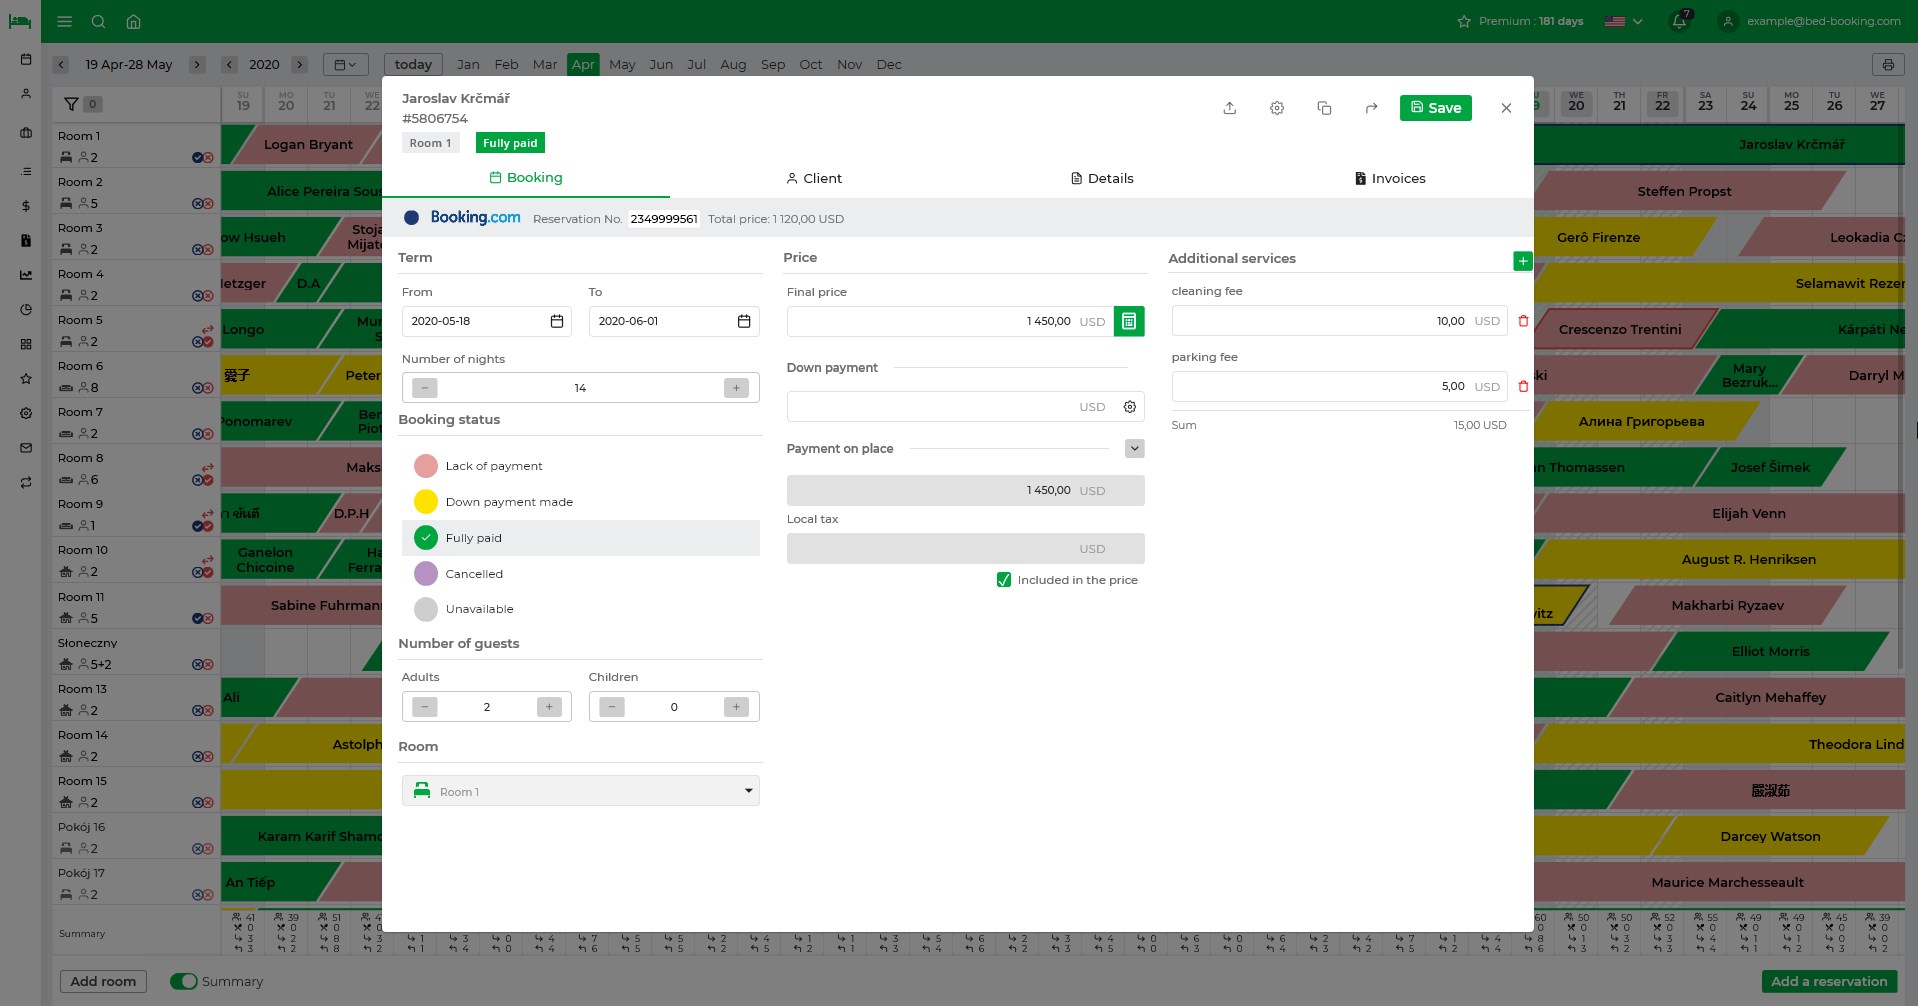The width and height of the screenshot is (1918, 1006).
Task: Open the To date calendar picker
Action: [x=744, y=321]
